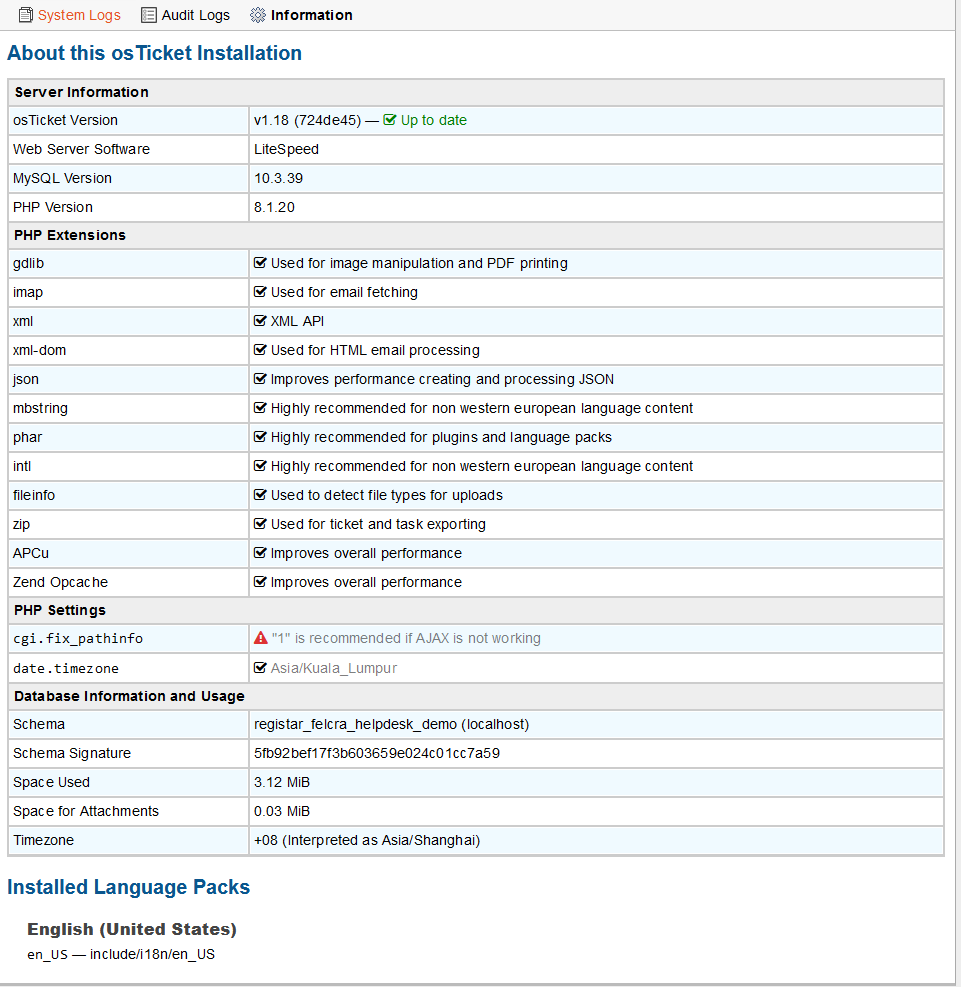Viewport: 961px width, 987px height.
Task: Click the Zend Opcache row label
Action: point(60,582)
